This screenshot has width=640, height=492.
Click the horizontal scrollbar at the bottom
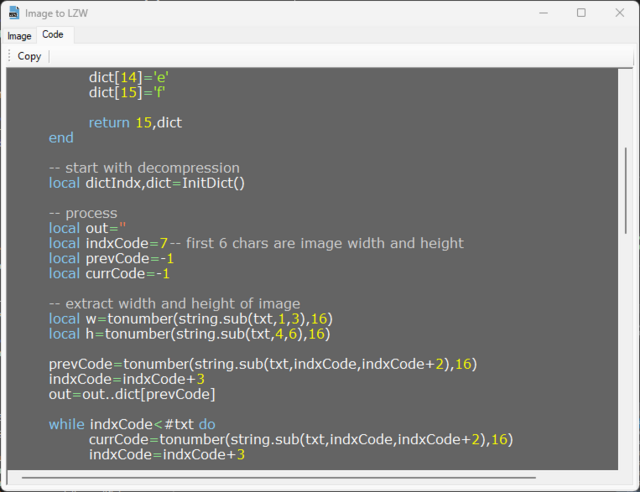pos(279,477)
